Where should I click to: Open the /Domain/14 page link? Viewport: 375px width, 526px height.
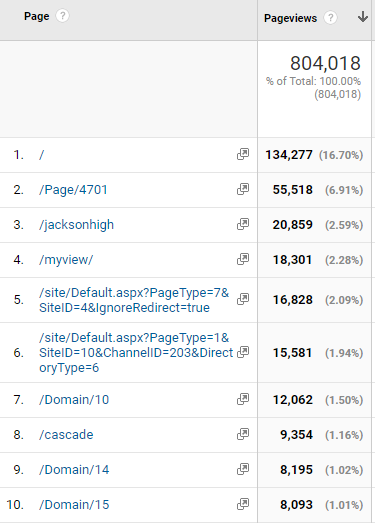coord(74,470)
